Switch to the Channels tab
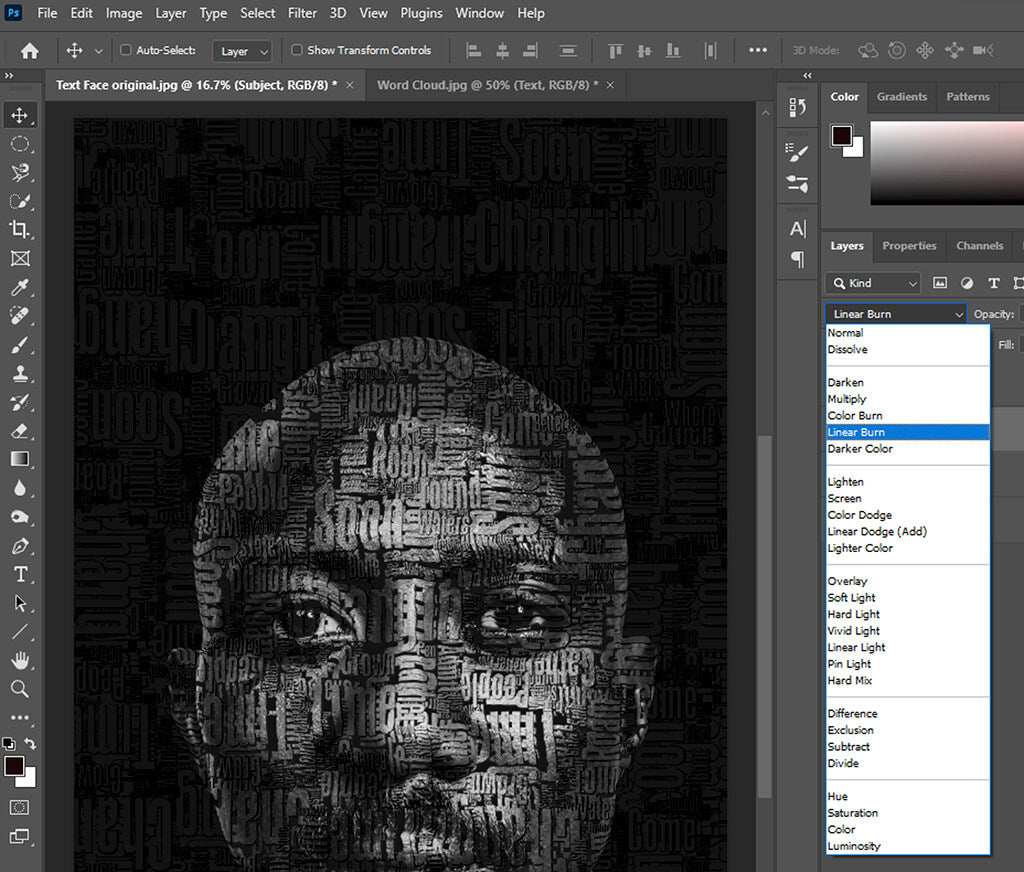Viewport: 1024px width, 872px height. (979, 246)
